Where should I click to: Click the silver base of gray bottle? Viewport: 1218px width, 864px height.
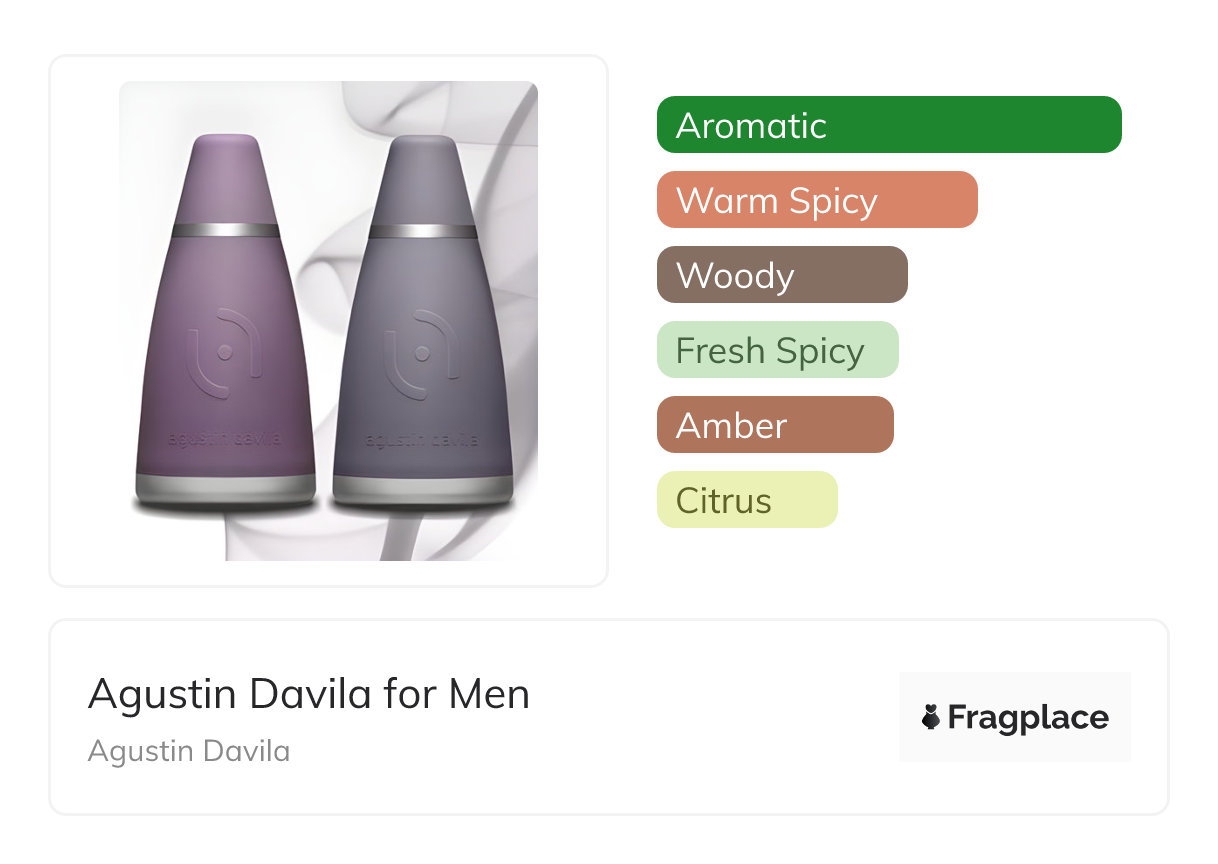(x=422, y=488)
